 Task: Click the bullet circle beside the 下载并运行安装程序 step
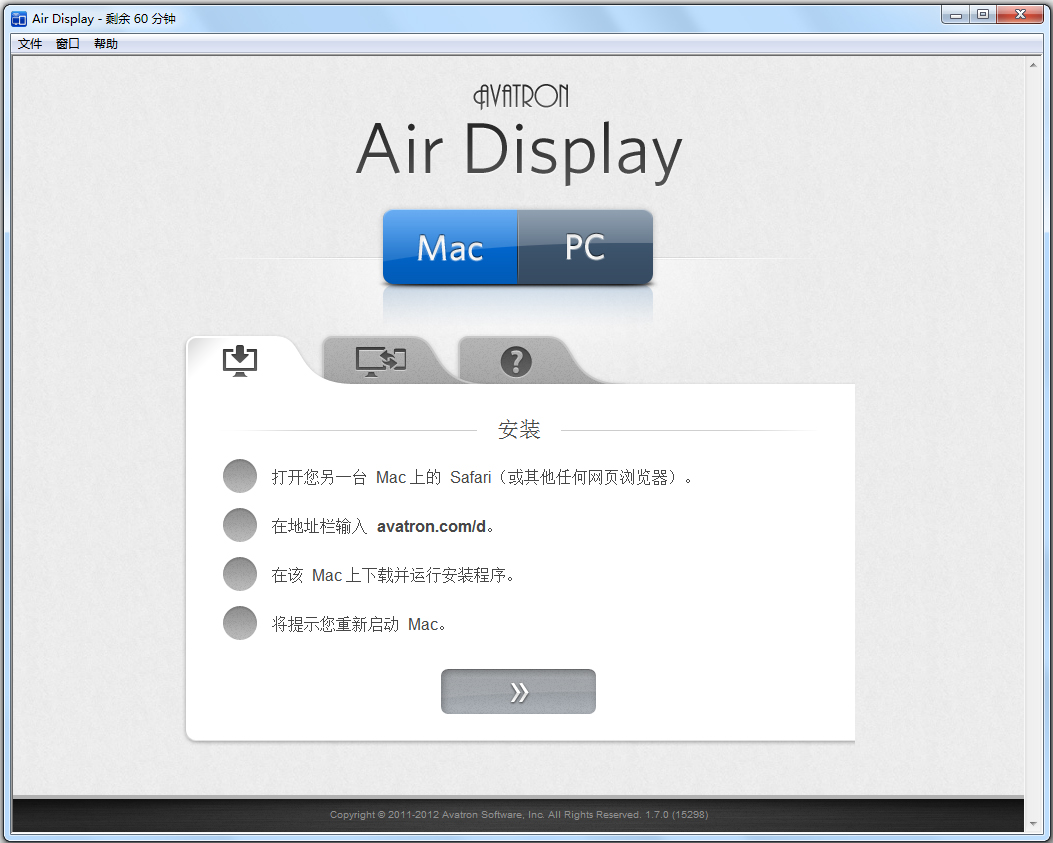pyautogui.click(x=240, y=575)
